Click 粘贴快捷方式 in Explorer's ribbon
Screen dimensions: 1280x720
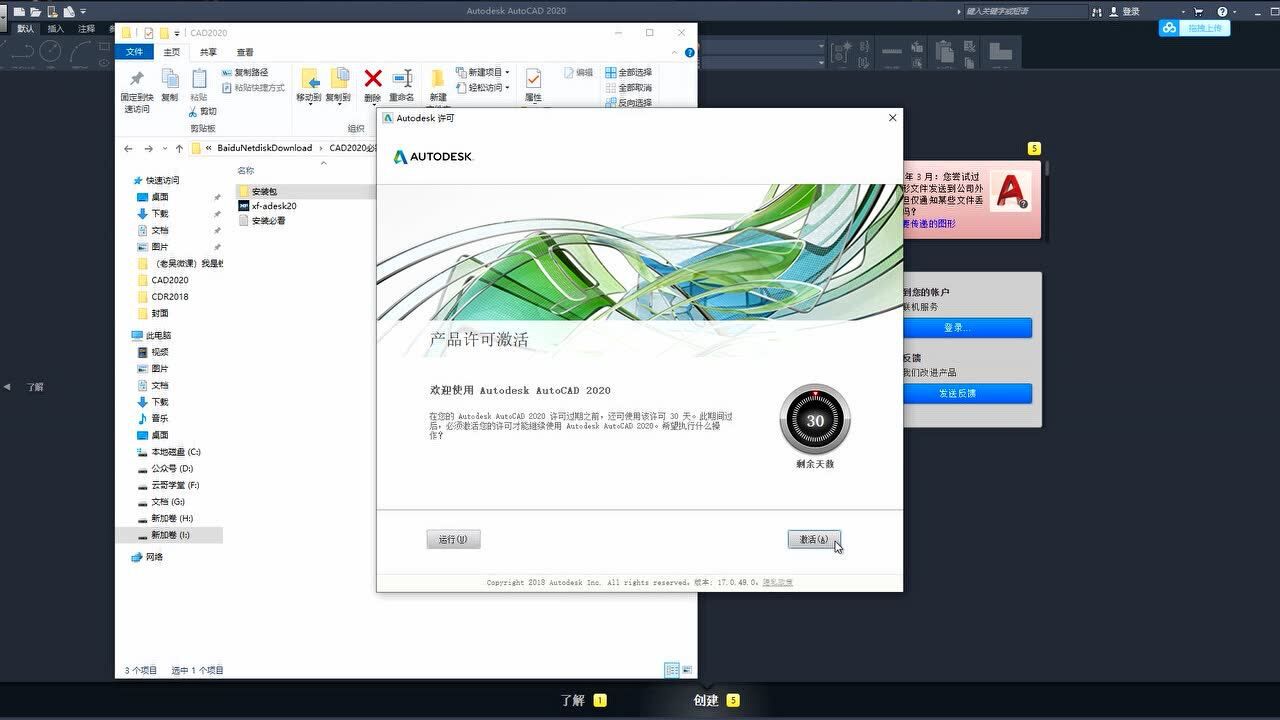253,88
